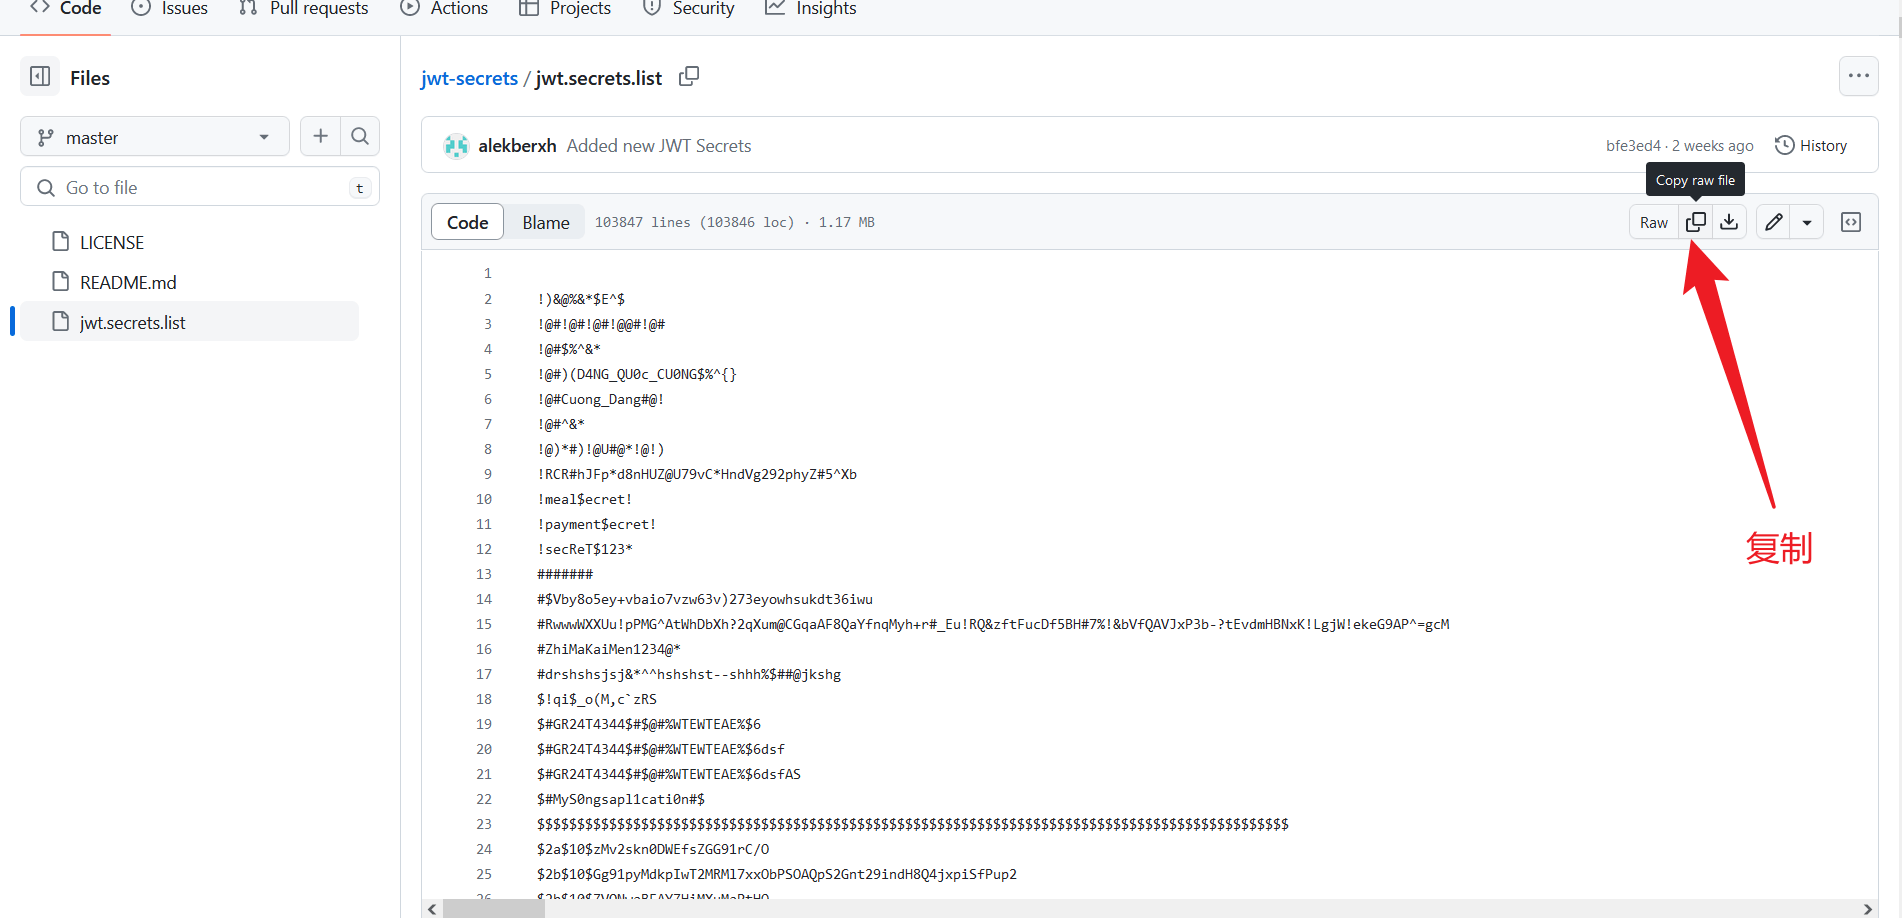Viewport: 1902px width, 918px height.
Task: Open the symbols panel icon
Action: click(x=1851, y=222)
